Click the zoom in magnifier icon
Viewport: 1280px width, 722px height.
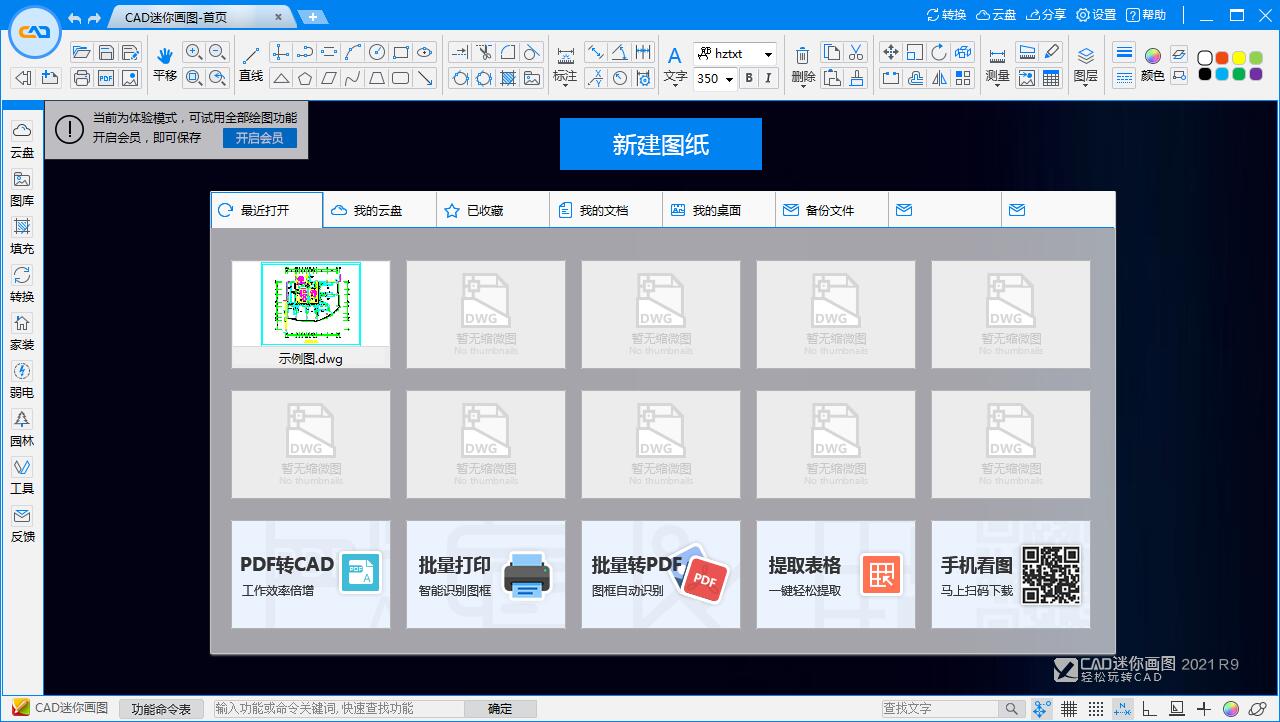point(194,52)
